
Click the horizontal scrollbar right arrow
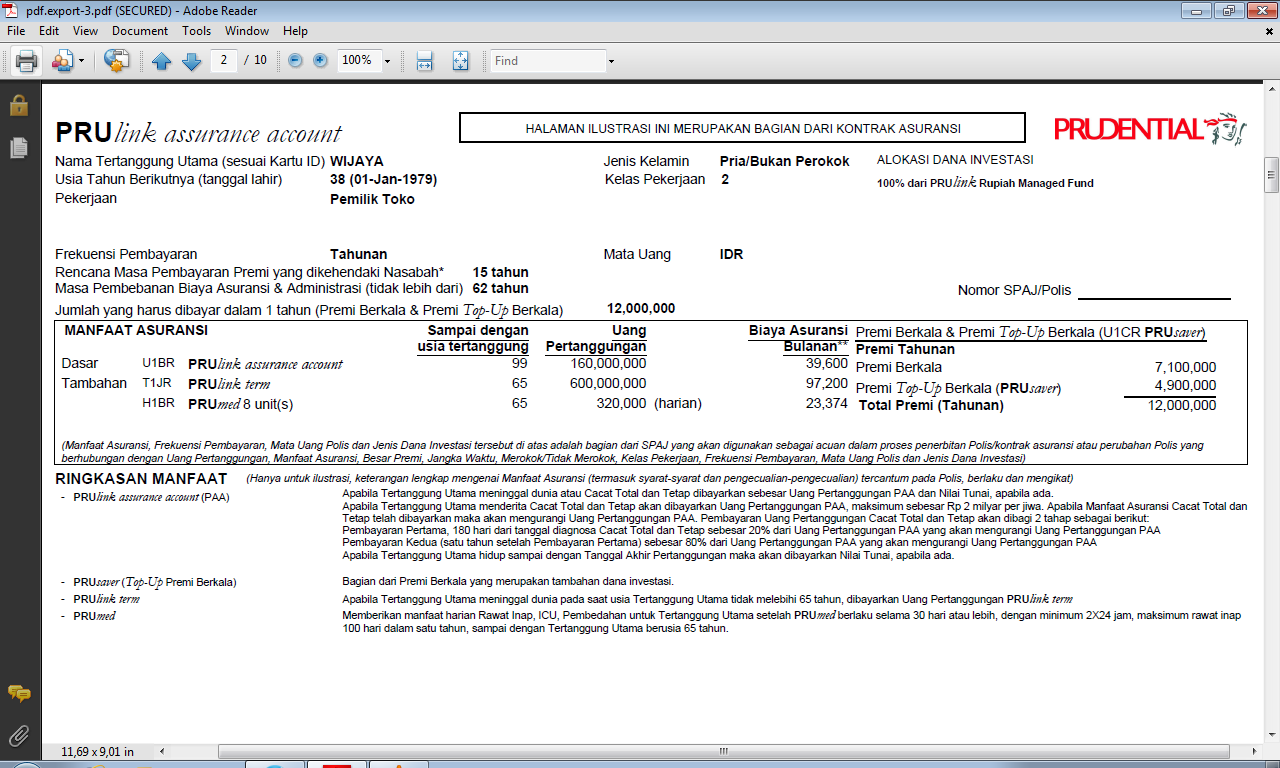point(1255,750)
